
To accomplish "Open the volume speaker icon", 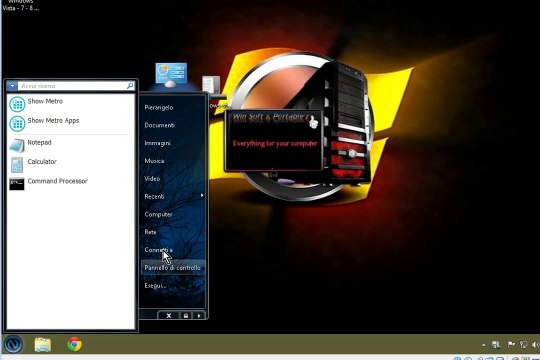I will pyautogui.click(x=536, y=344).
